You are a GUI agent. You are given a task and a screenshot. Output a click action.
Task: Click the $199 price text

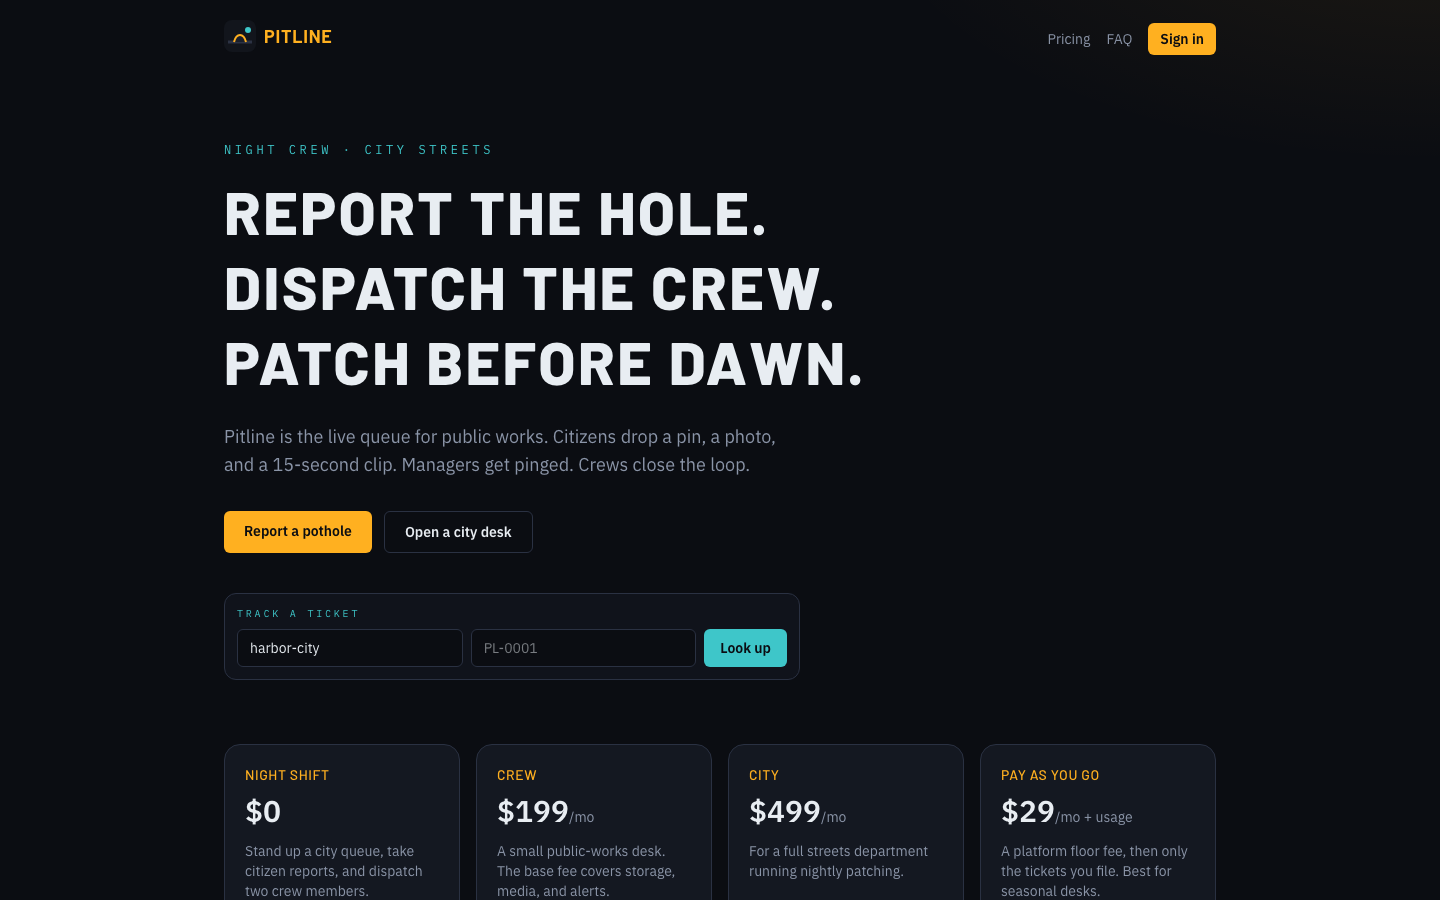pos(533,811)
